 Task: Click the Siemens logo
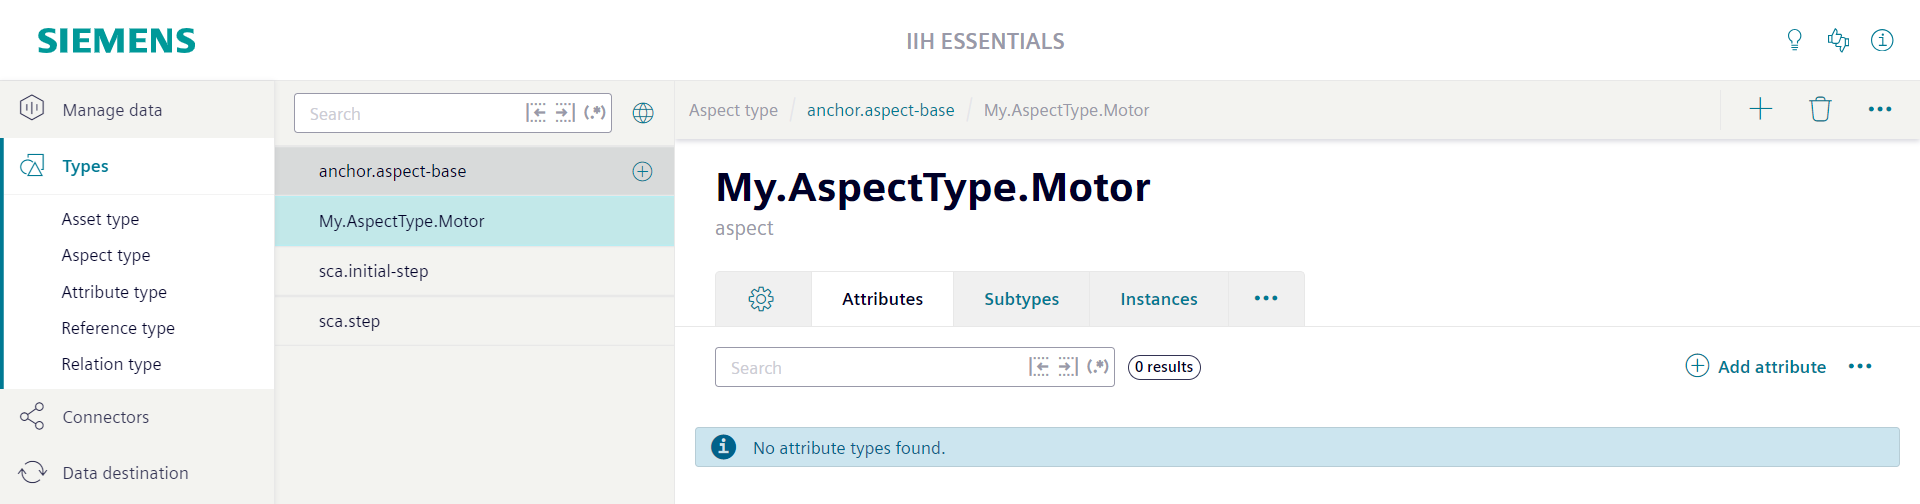(x=116, y=41)
